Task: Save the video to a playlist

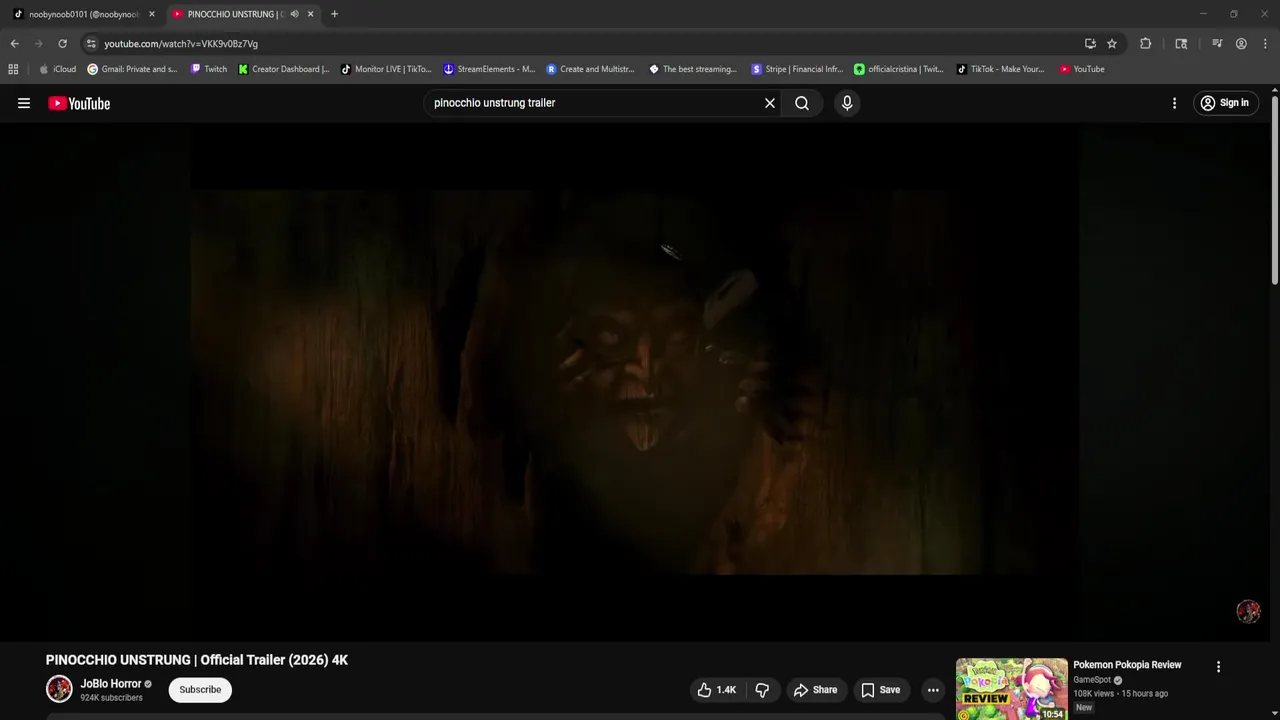Action: pyautogui.click(x=880, y=690)
